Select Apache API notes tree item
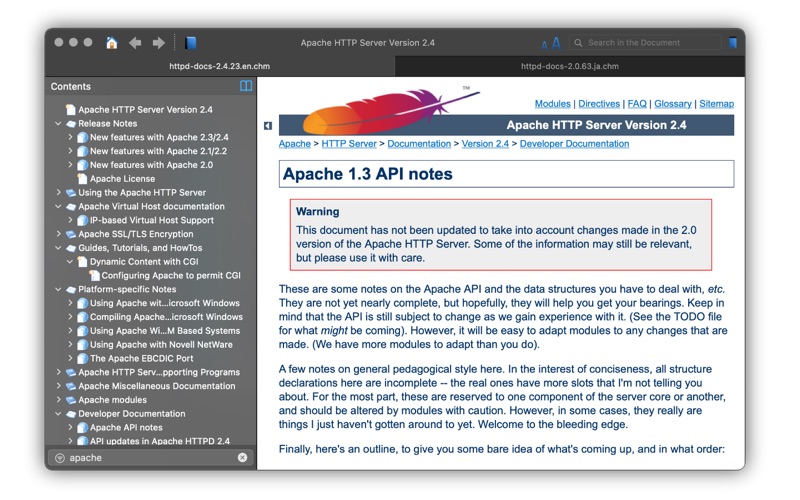 tap(126, 428)
